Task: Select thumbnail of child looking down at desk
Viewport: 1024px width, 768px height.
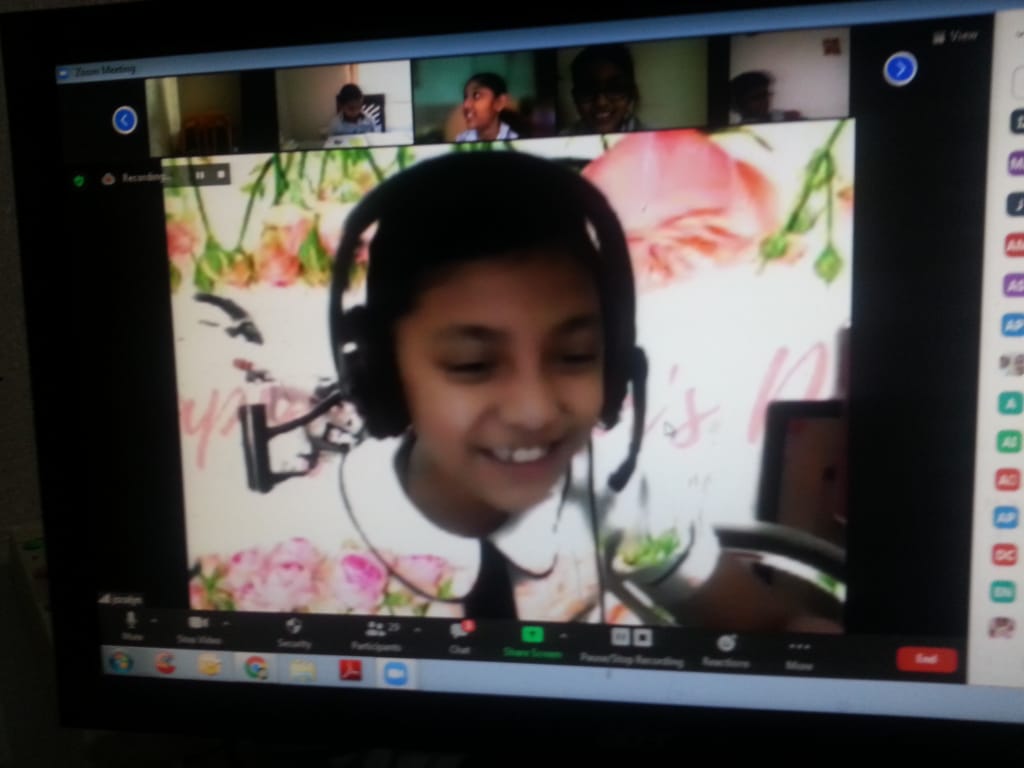Action: [344, 105]
